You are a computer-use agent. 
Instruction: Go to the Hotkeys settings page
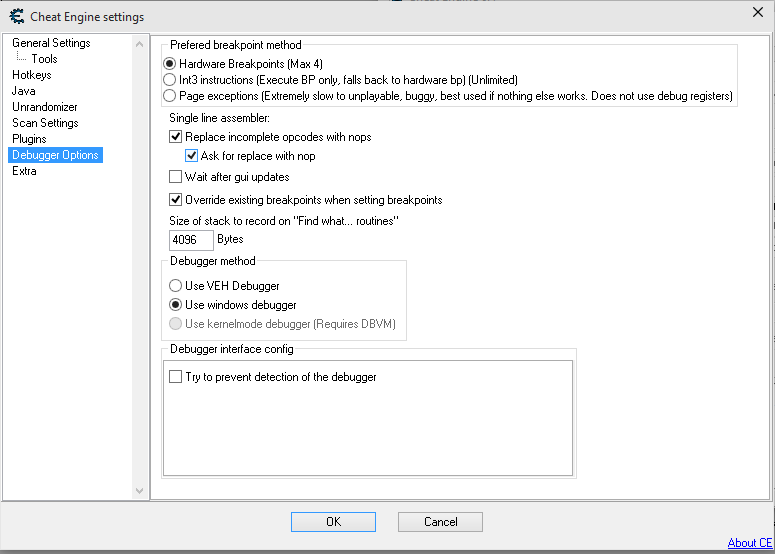[x=32, y=75]
